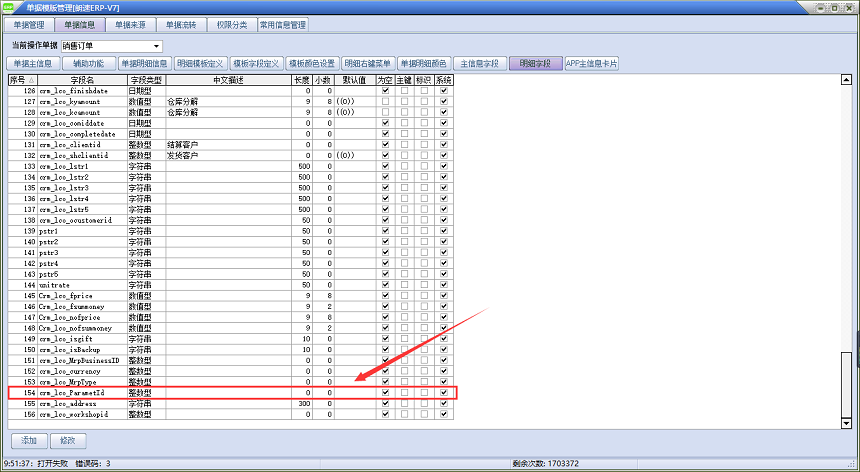Click the 单据主信息 button
This screenshot has height=472, width=860.
coord(32,63)
